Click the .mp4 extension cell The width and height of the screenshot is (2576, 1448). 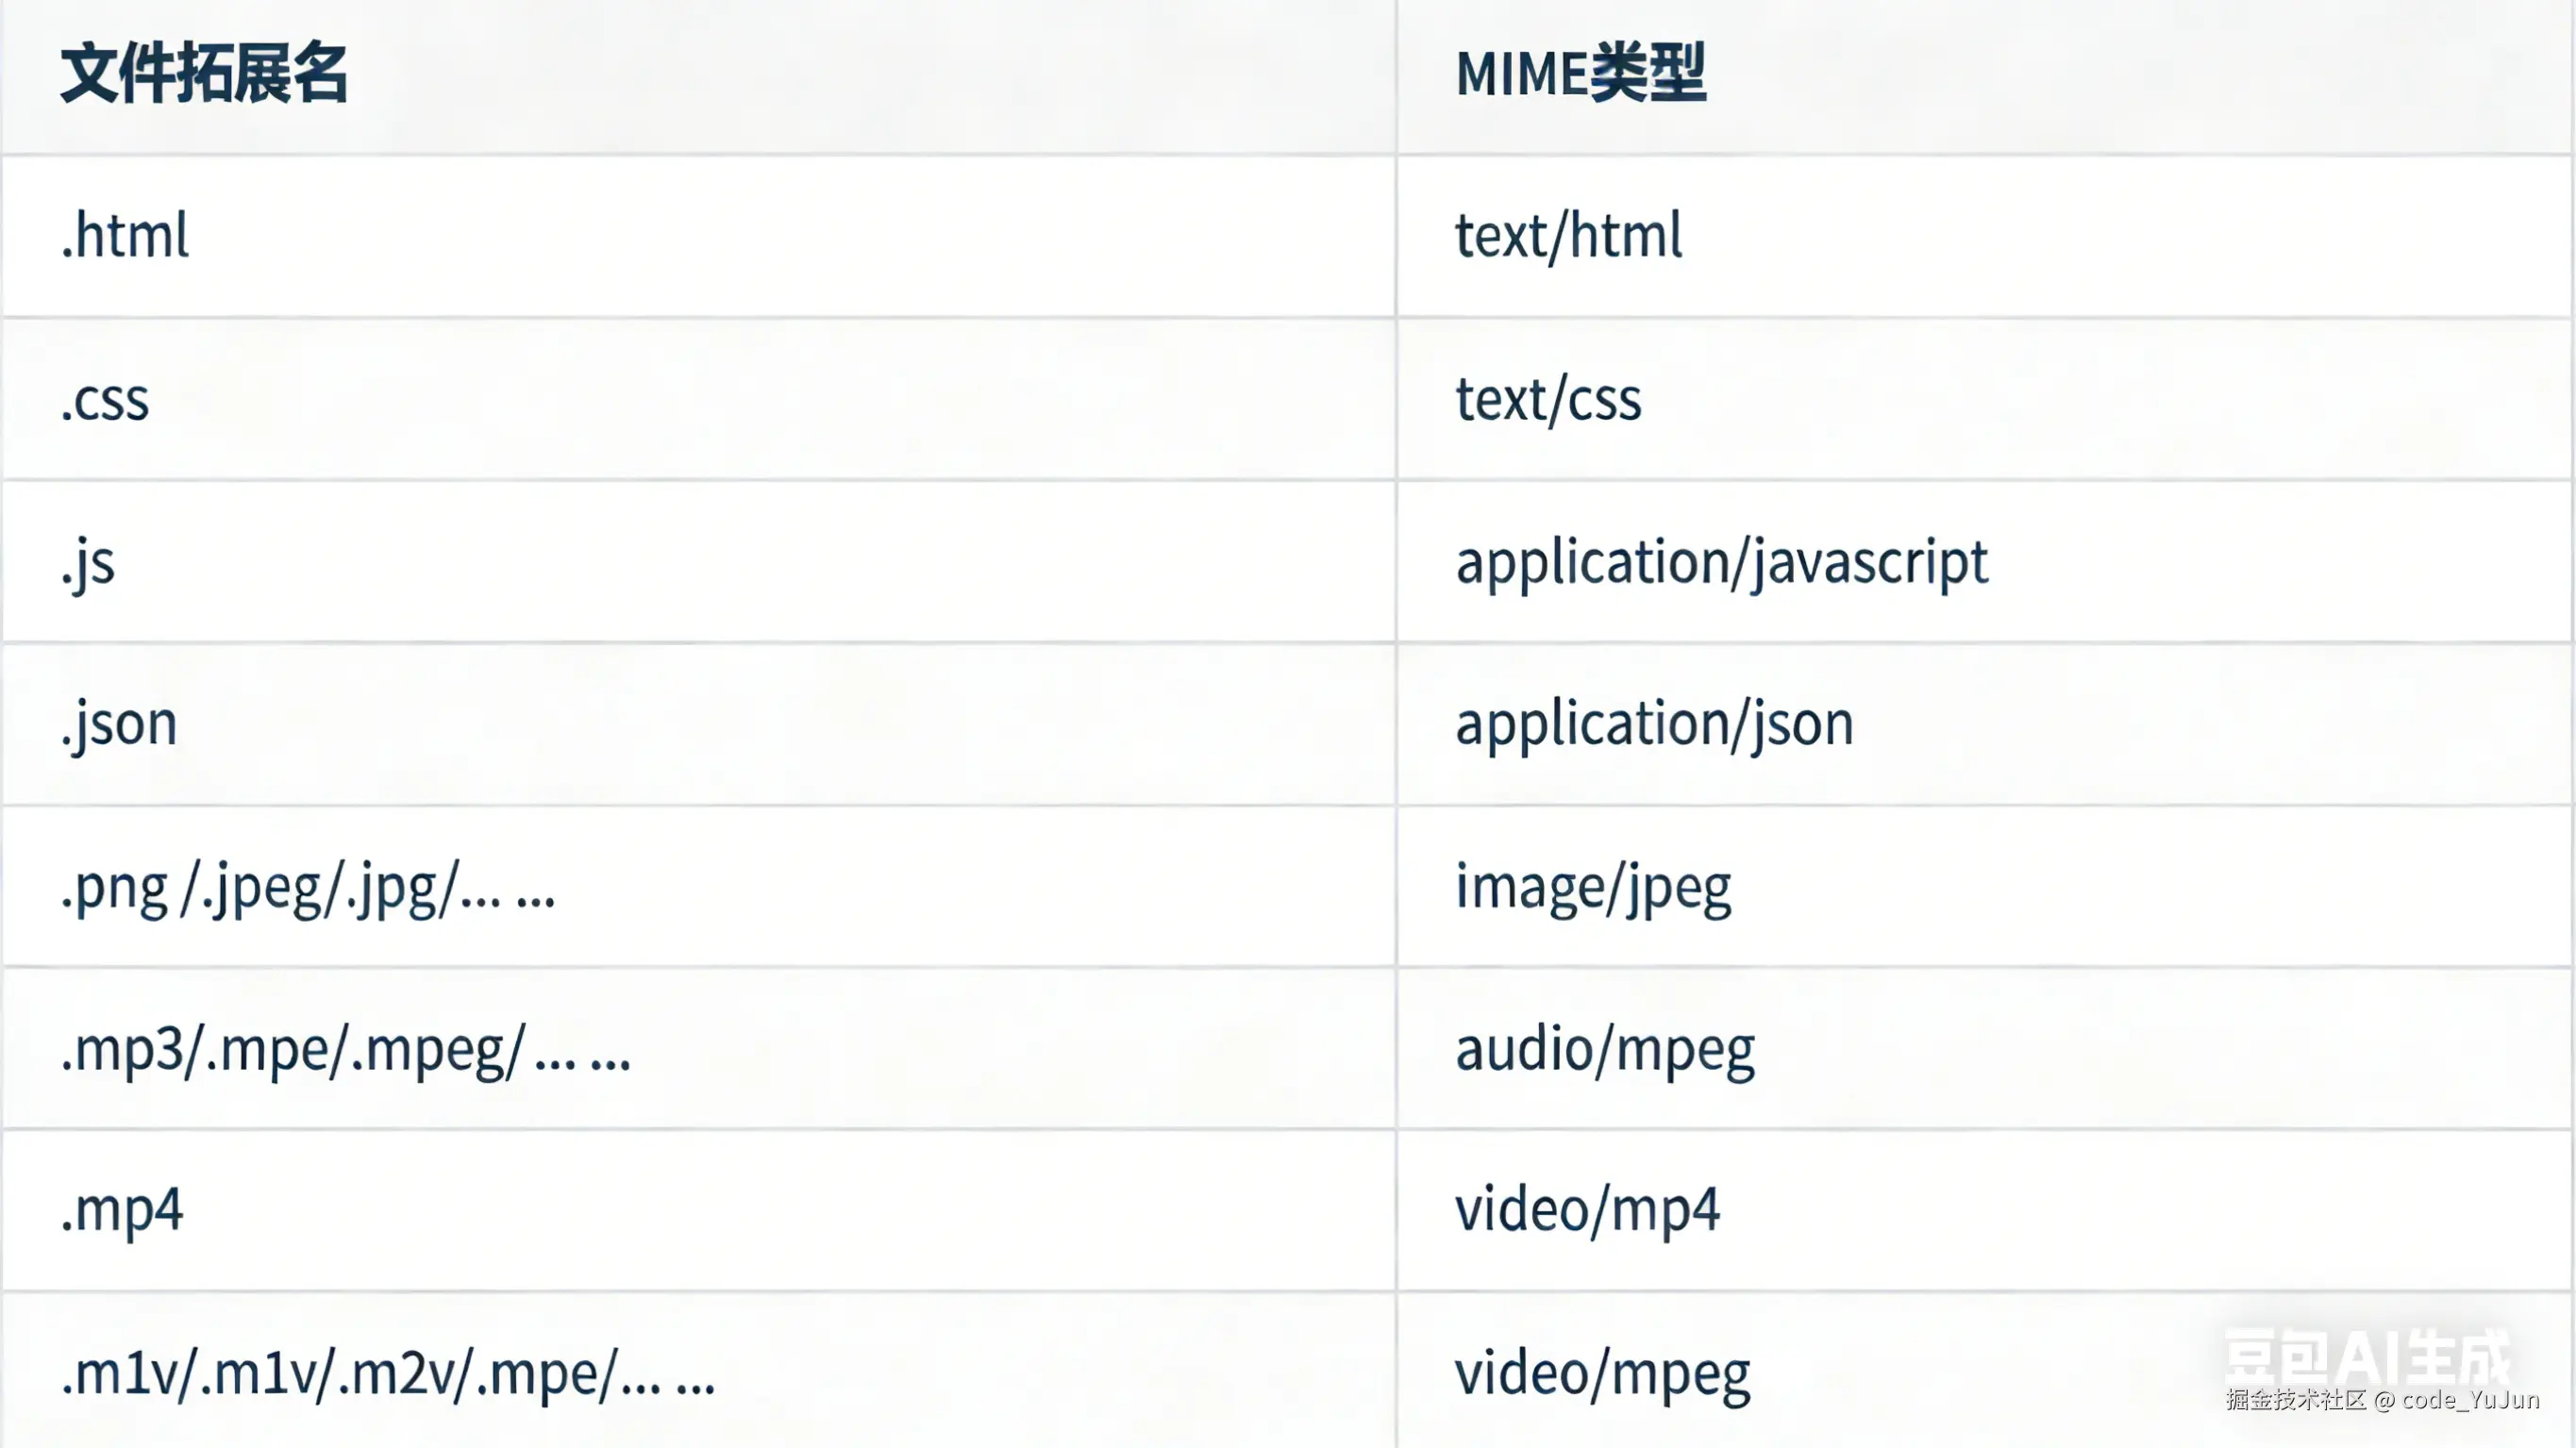click(122, 1211)
